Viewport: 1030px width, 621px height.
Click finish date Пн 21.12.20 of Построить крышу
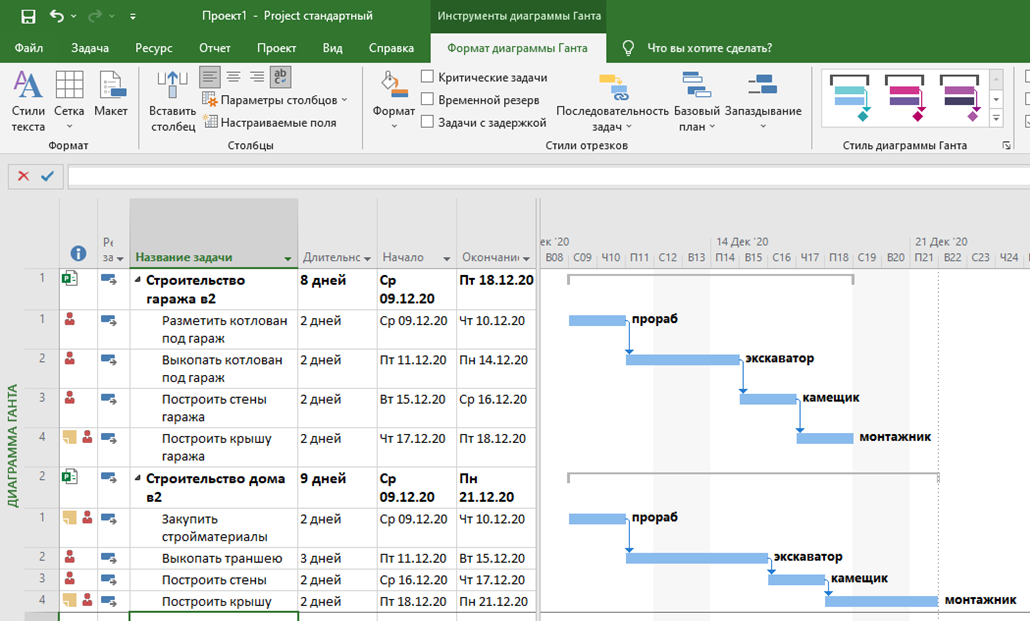point(493,601)
